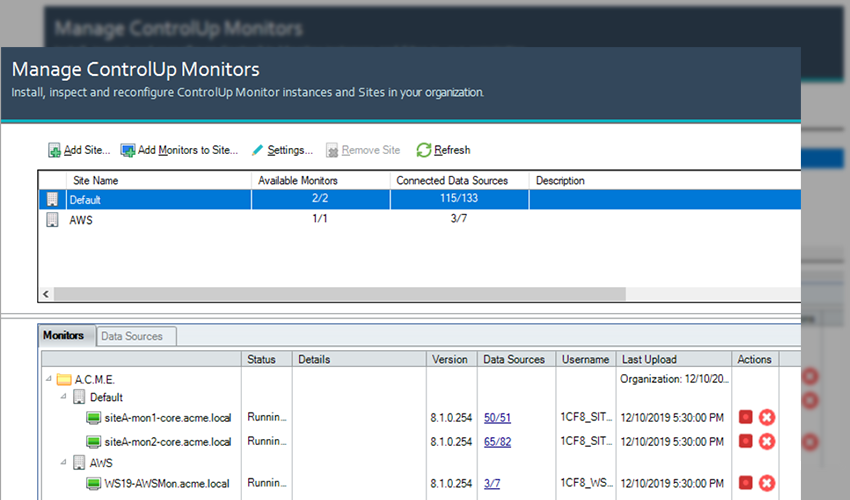850x500 pixels.
Task: Remove the WS19-AWSMon monitor
Action: (x=767, y=483)
